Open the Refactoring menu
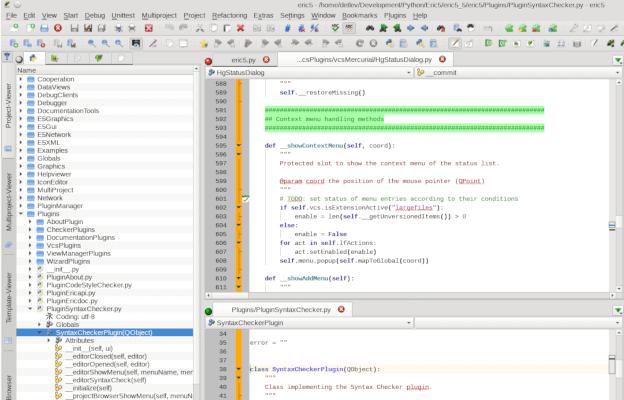This screenshot has height=400, width=624. pos(229,16)
